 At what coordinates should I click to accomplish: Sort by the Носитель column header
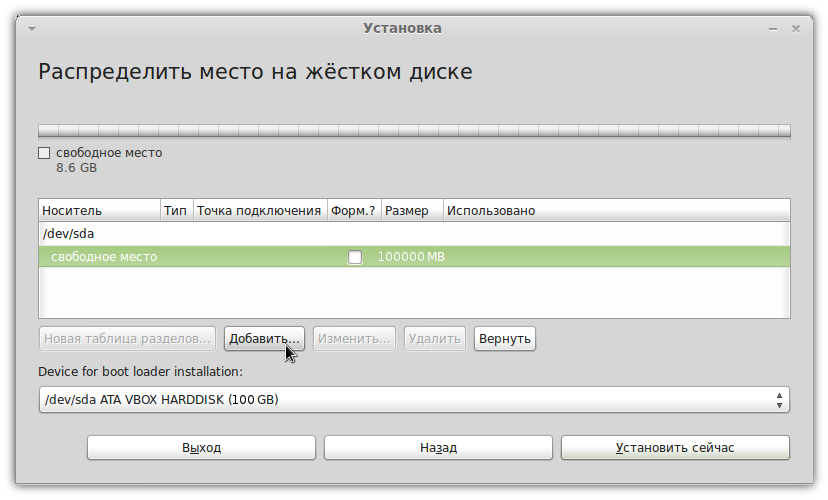tap(99, 211)
